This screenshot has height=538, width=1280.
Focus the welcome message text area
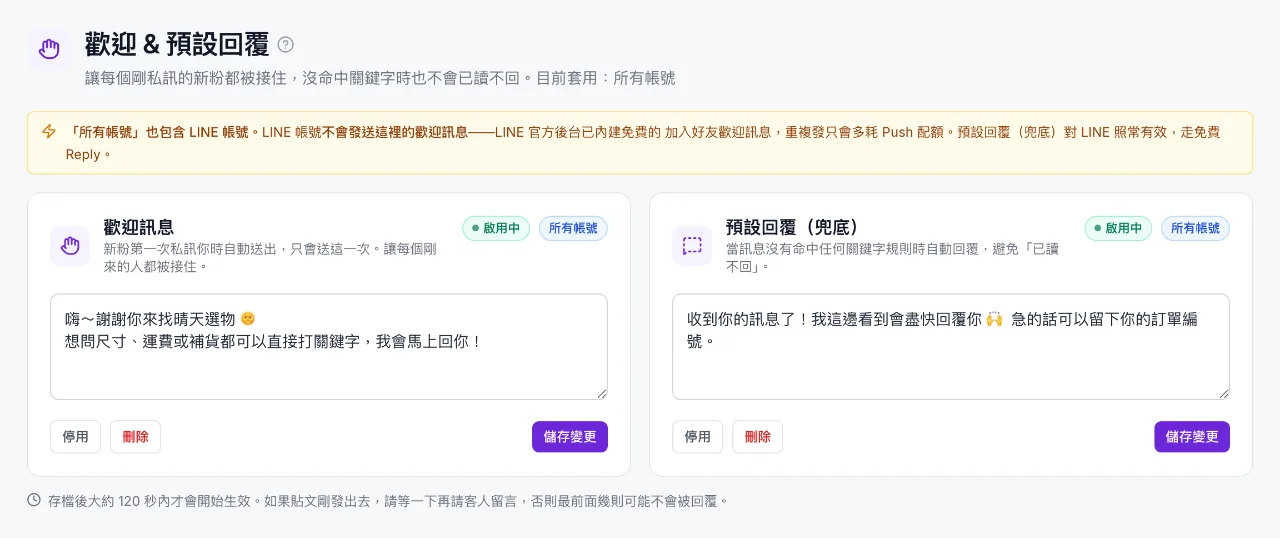click(329, 347)
